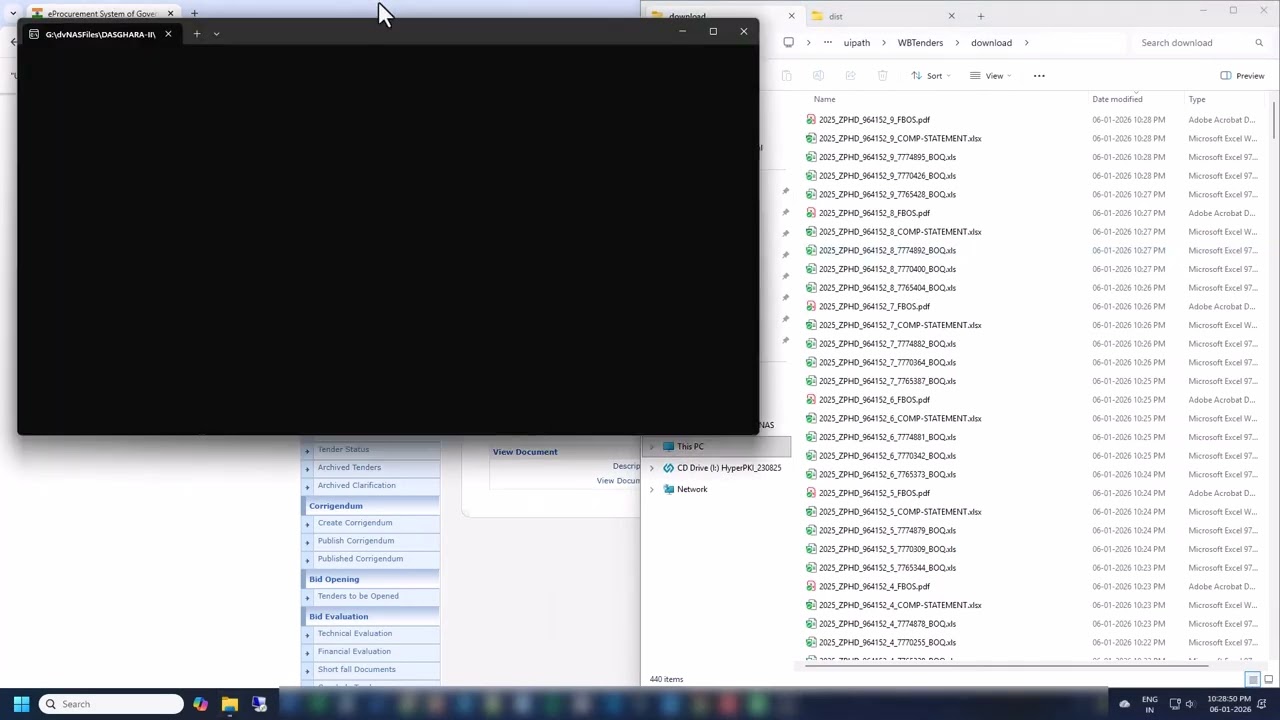Image resolution: width=1280 pixels, height=720 pixels.
Task: Close the DASGHARA terminal tab
Action: point(168,34)
